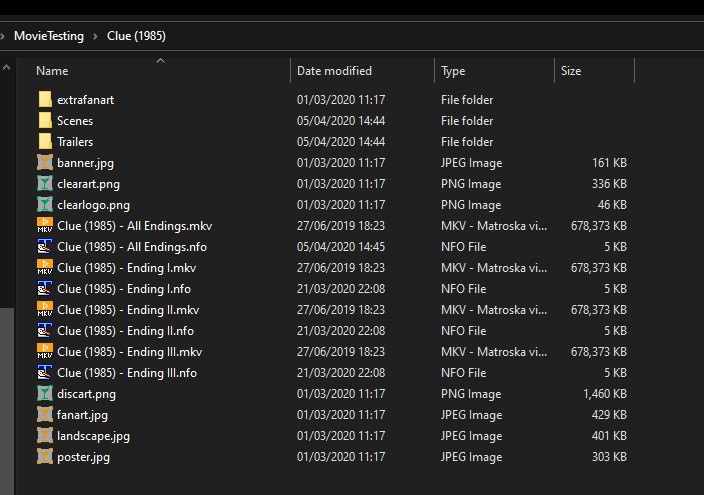
Task: Click the extrafanart folder icon
Action: point(45,100)
